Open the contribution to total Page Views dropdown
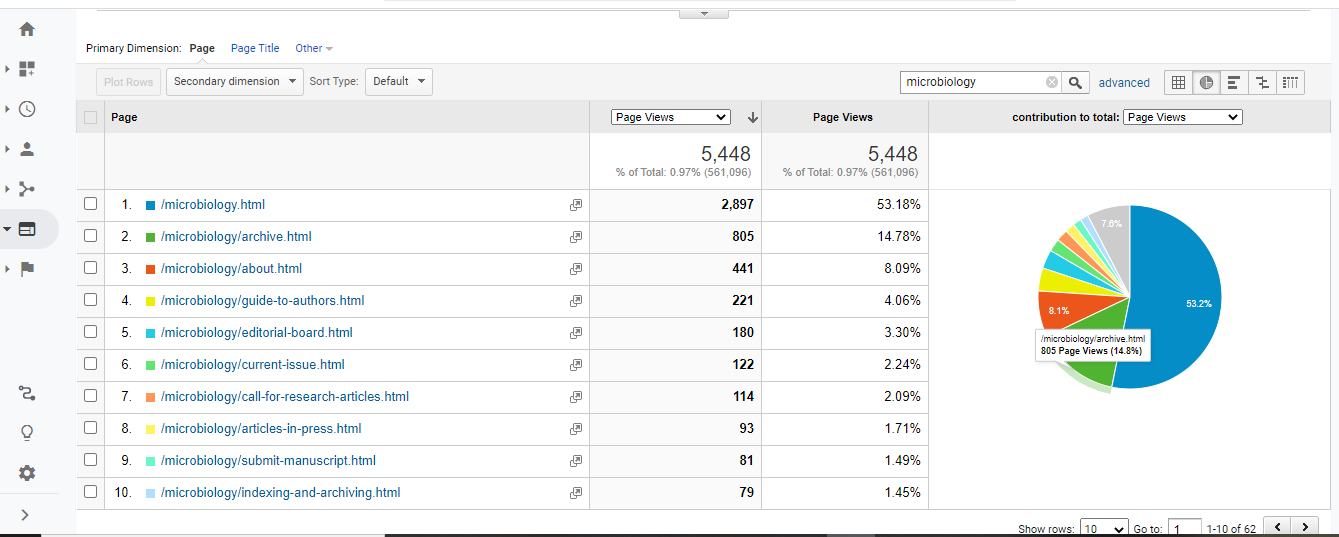 (x=1182, y=117)
